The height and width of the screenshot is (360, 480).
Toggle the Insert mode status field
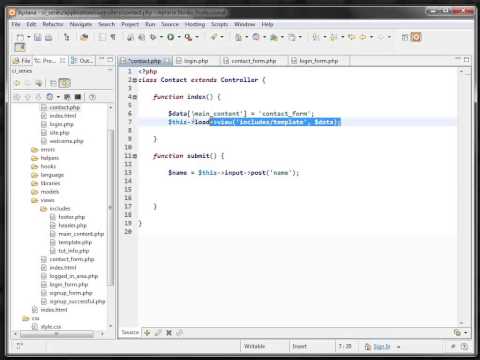(x=299, y=347)
